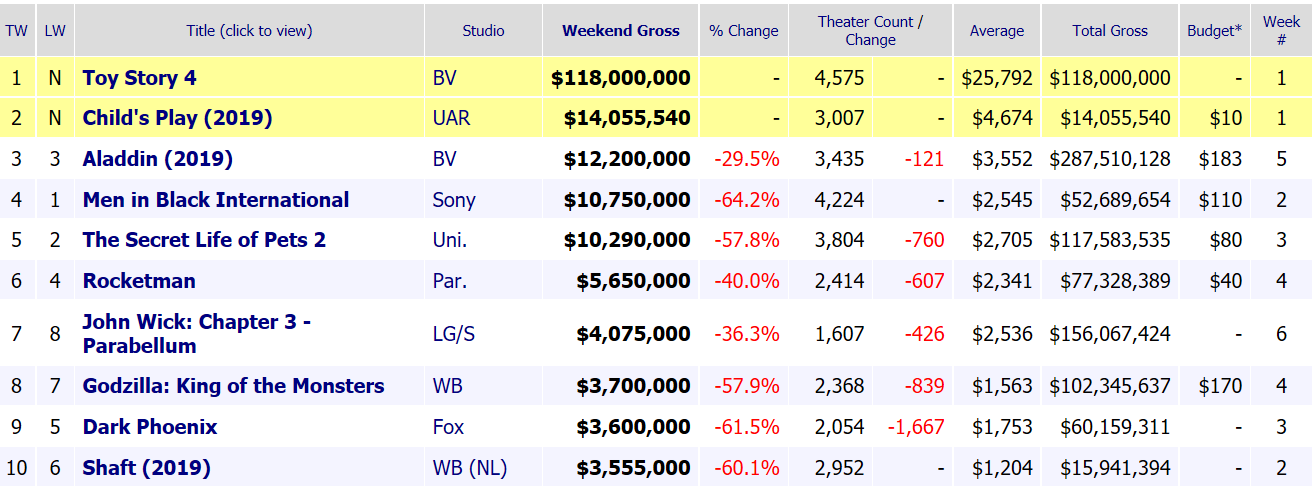
Task: Sort by Total Gross column header
Action: (1110, 31)
